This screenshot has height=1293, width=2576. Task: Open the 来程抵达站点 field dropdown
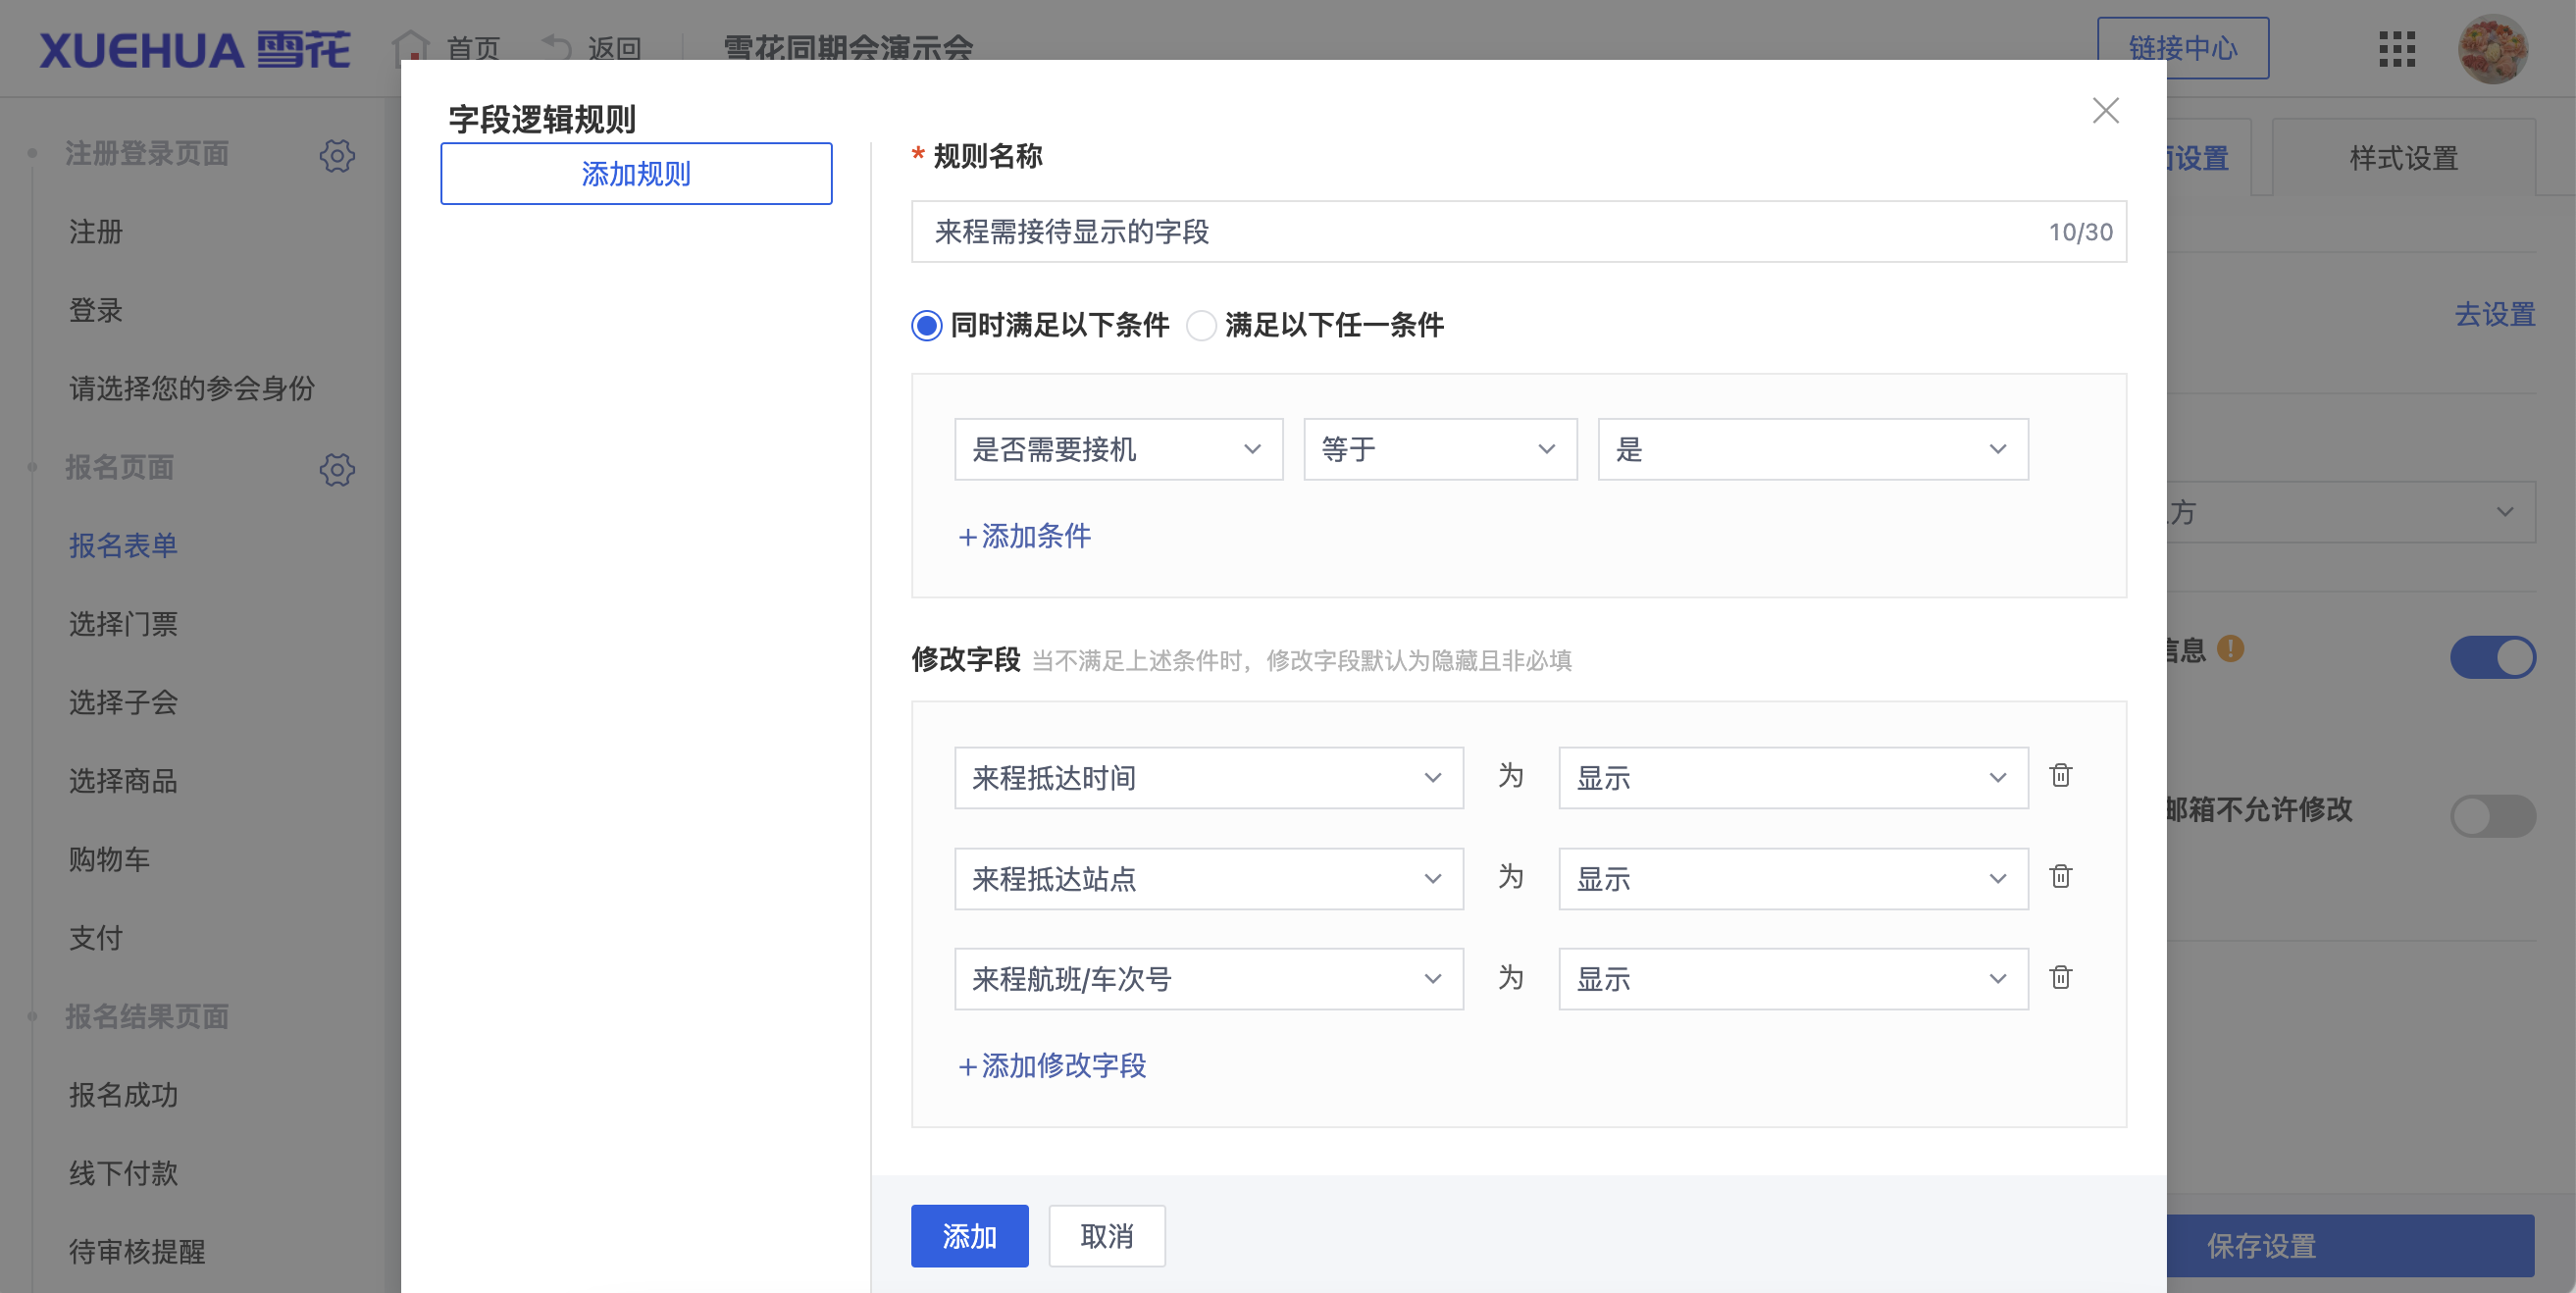click(x=1208, y=878)
